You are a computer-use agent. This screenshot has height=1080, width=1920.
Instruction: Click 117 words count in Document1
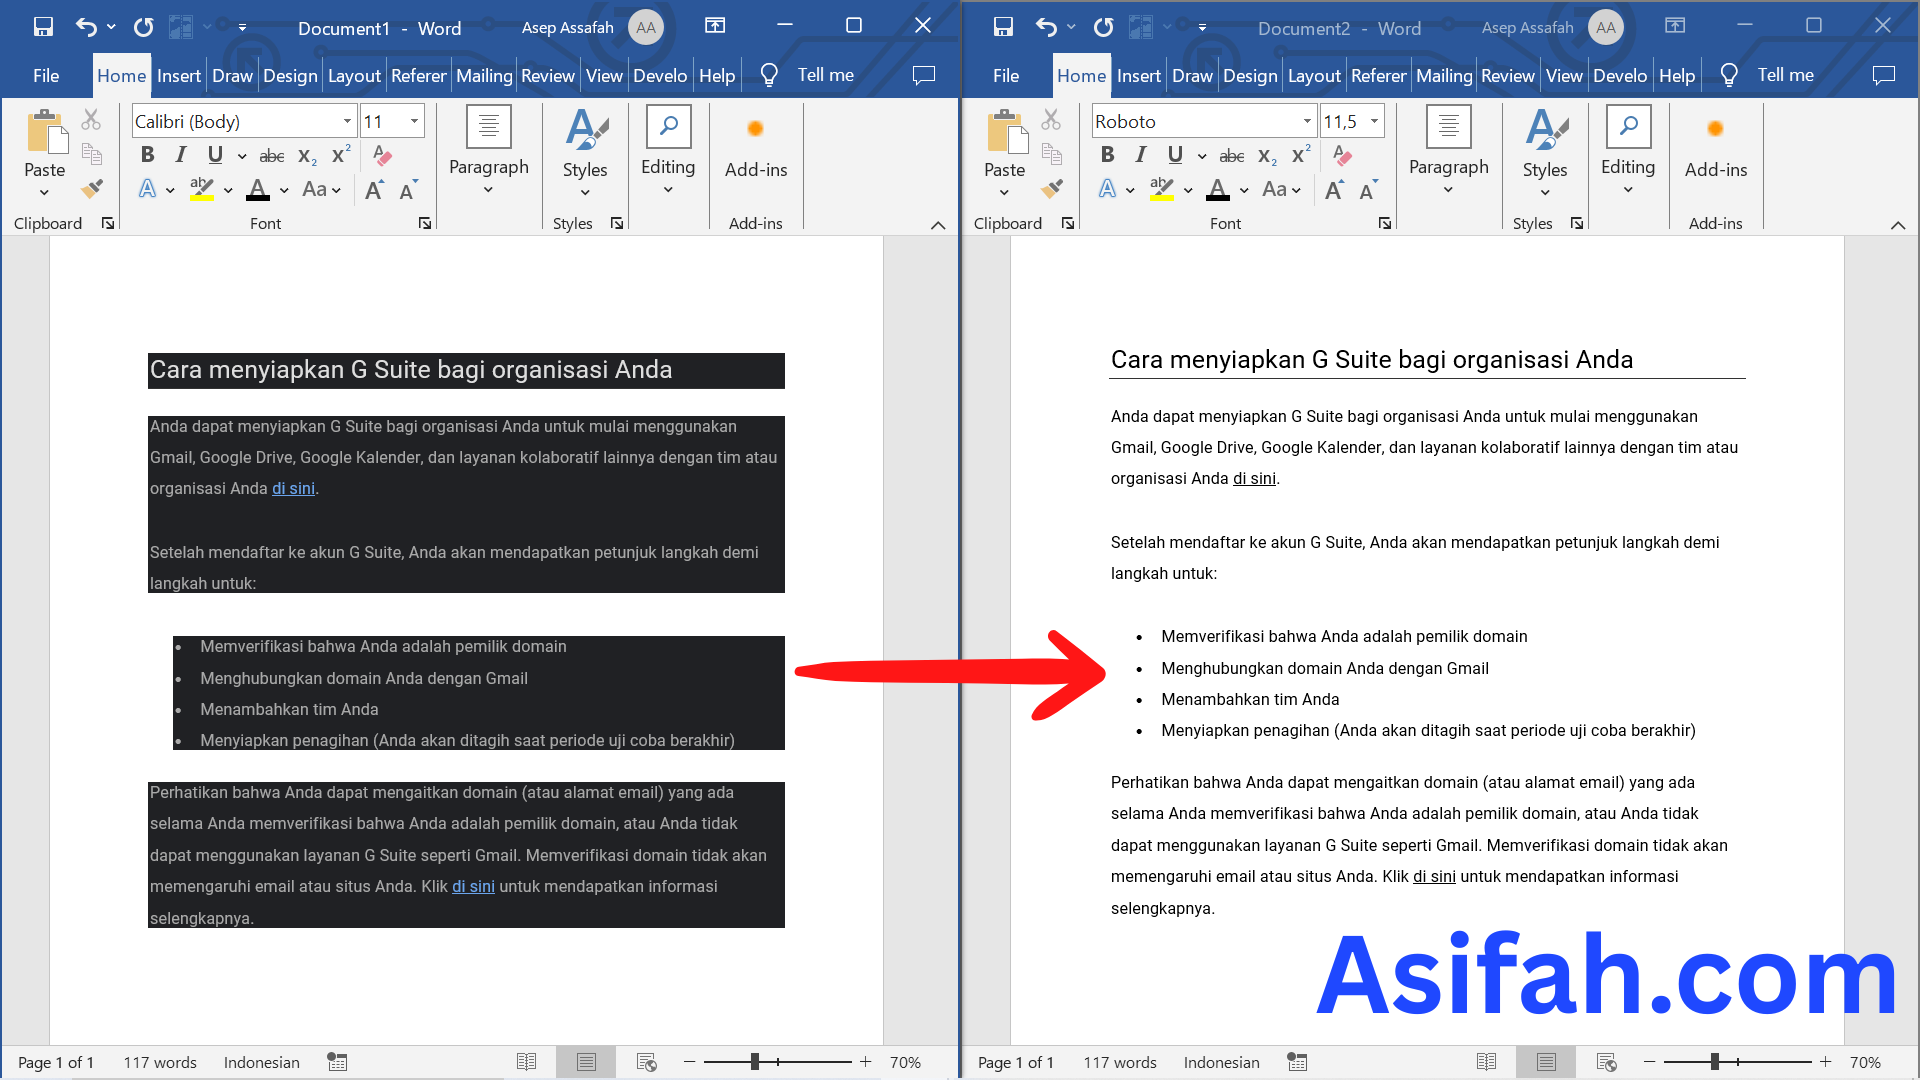[x=160, y=1062]
